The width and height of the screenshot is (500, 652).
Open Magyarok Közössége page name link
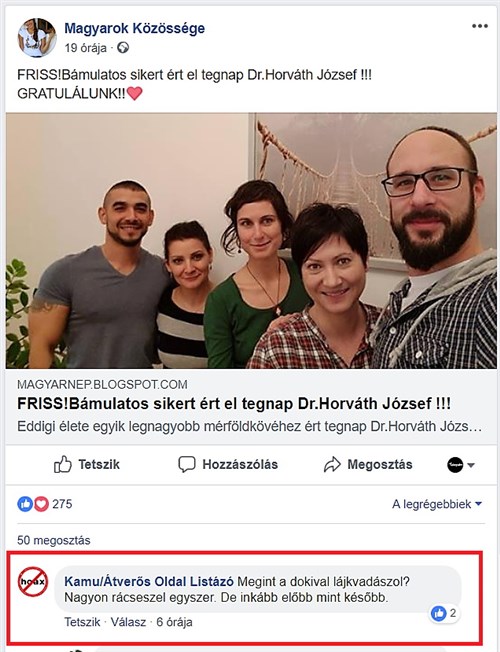134,28
